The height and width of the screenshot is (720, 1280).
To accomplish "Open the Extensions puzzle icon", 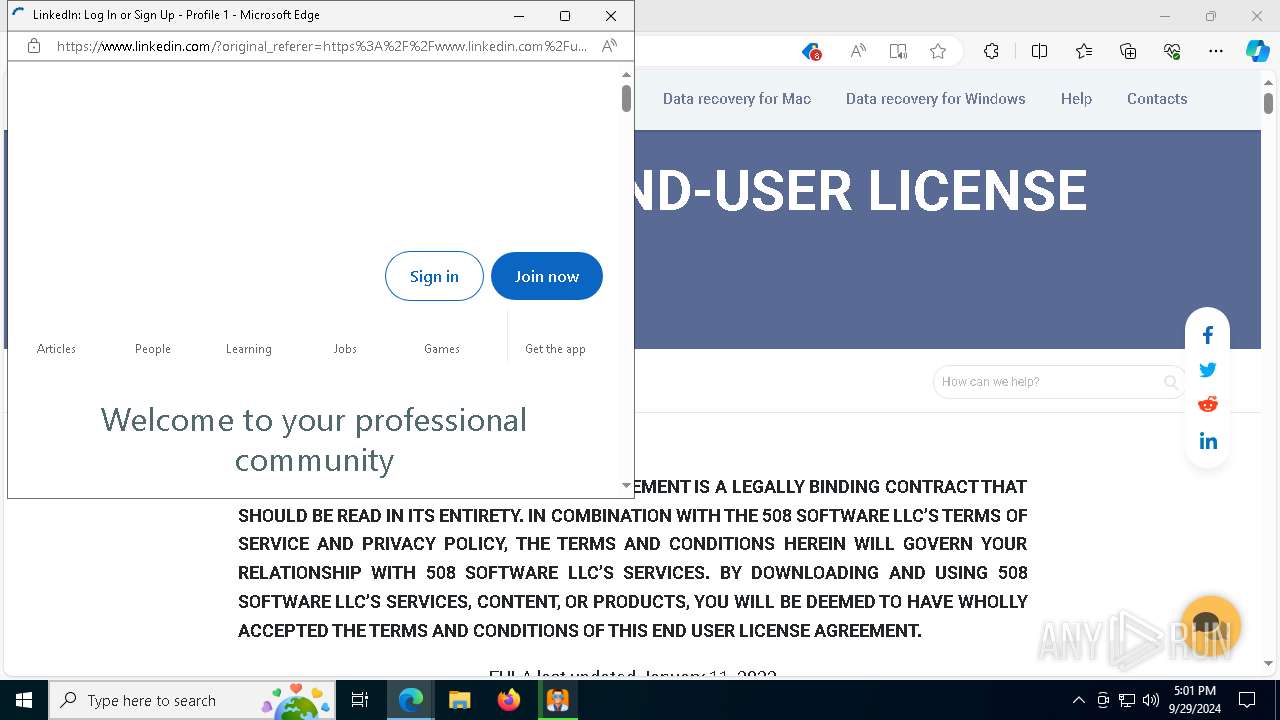I will [991, 52].
